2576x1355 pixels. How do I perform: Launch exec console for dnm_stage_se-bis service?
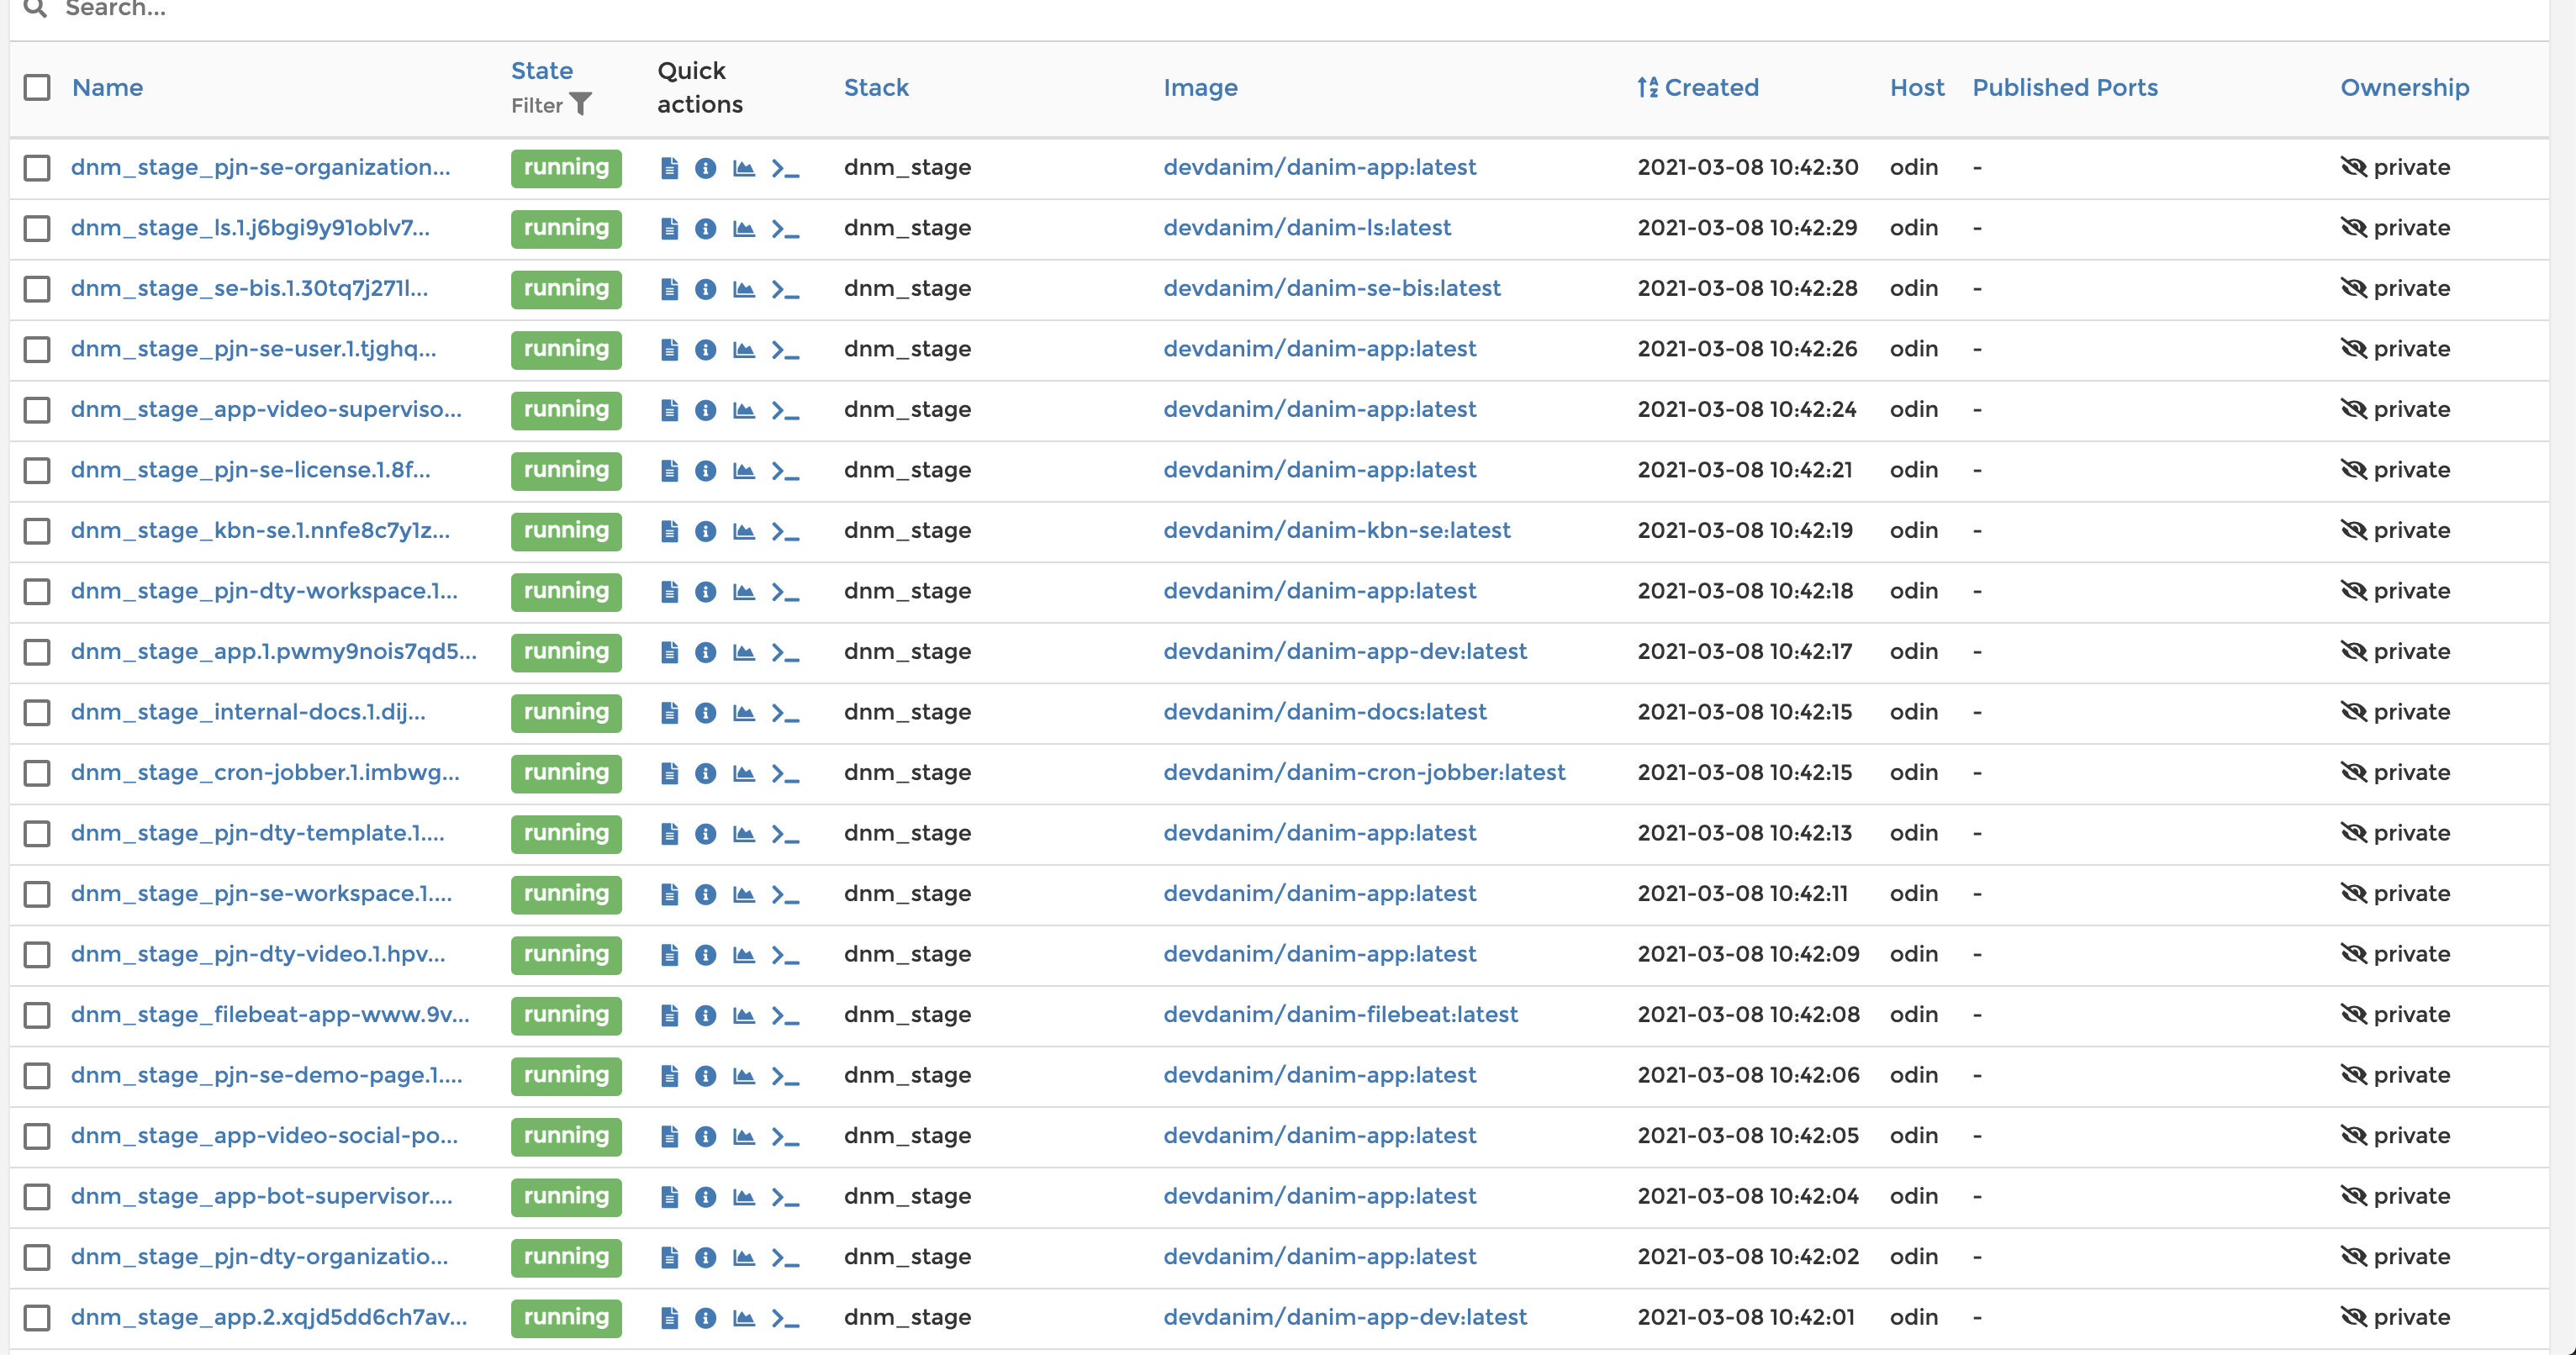click(784, 289)
